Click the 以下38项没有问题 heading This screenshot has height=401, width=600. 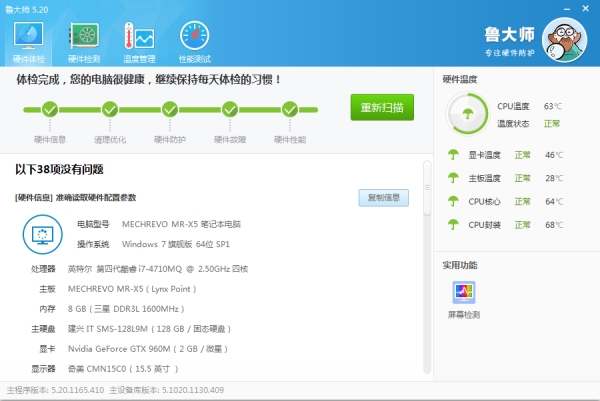pyautogui.click(x=59, y=169)
